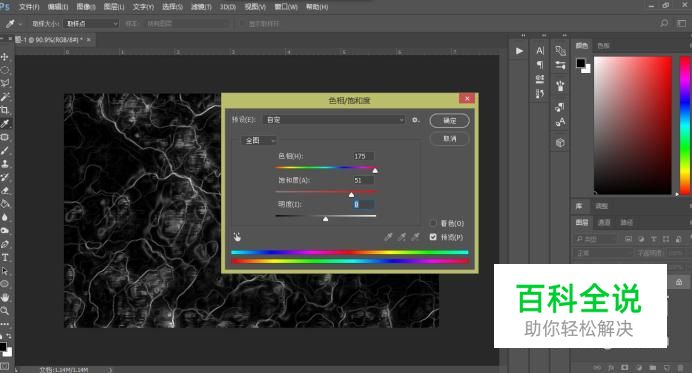Enable the Colorize checkbox

tap(433, 223)
